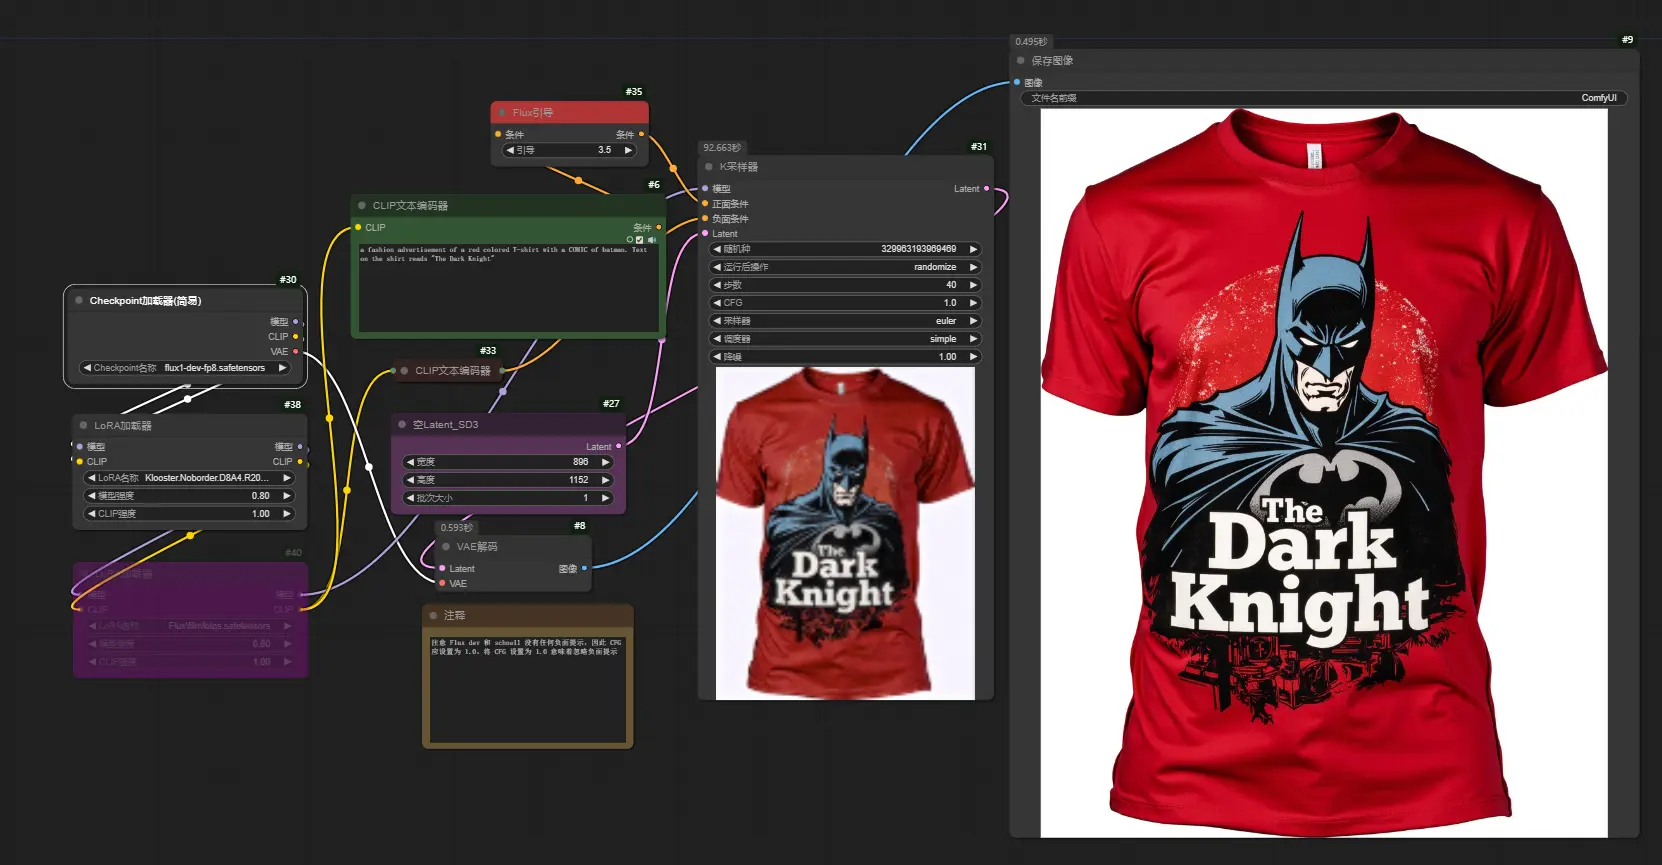Image resolution: width=1662 pixels, height=865 pixels.
Task: Toggle the small circle option above the prompt
Action: 630,240
